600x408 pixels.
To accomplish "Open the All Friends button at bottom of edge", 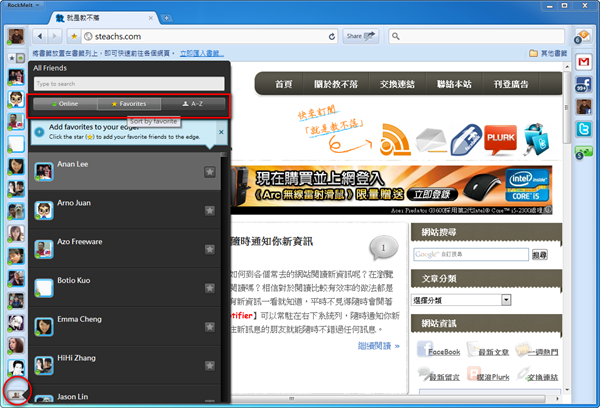I will [16, 395].
